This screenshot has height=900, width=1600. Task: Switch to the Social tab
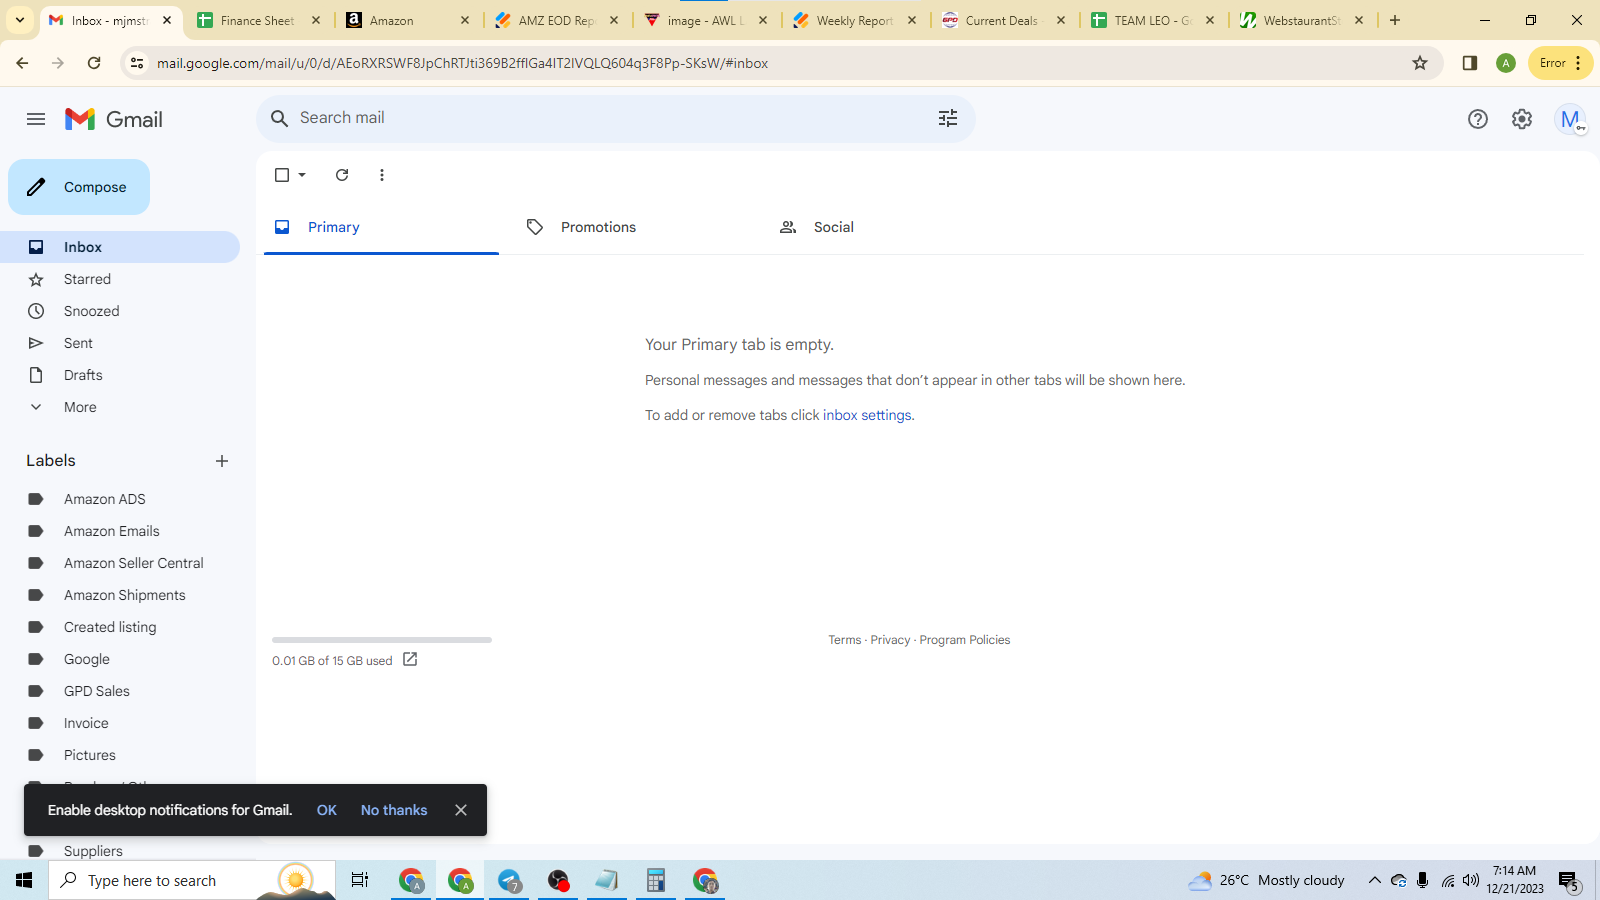pyautogui.click(x=885, y=227)
